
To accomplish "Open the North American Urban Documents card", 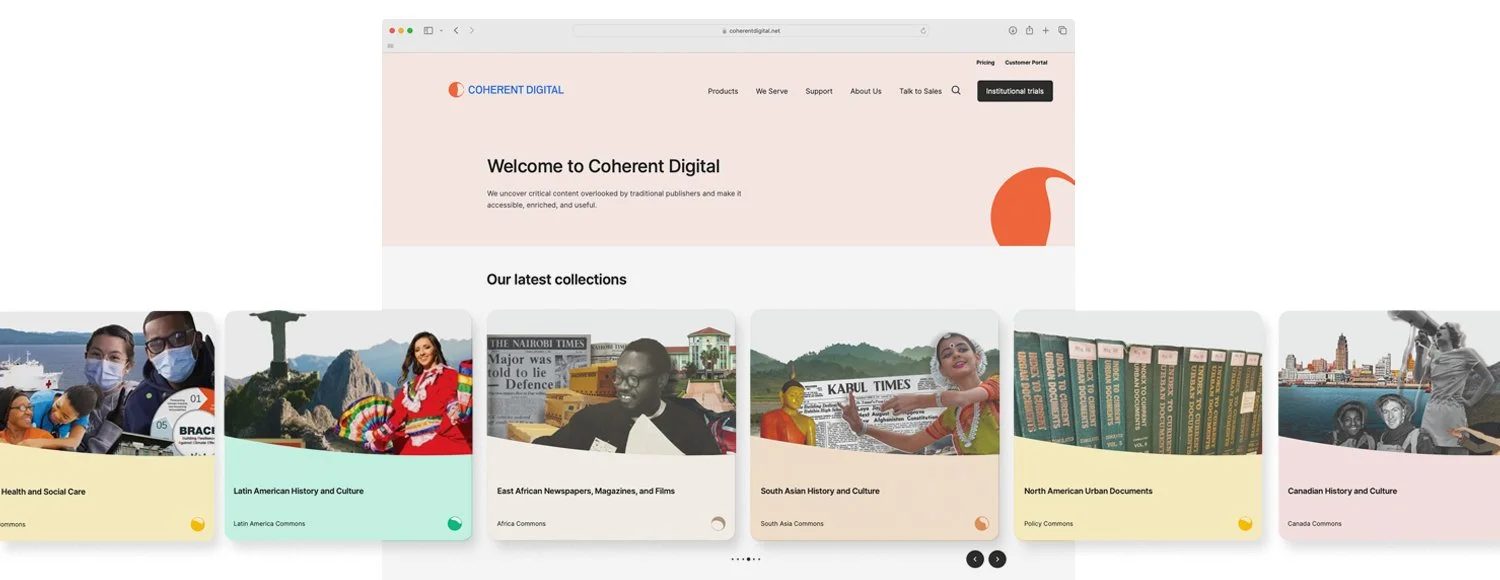I will 1138,425.
